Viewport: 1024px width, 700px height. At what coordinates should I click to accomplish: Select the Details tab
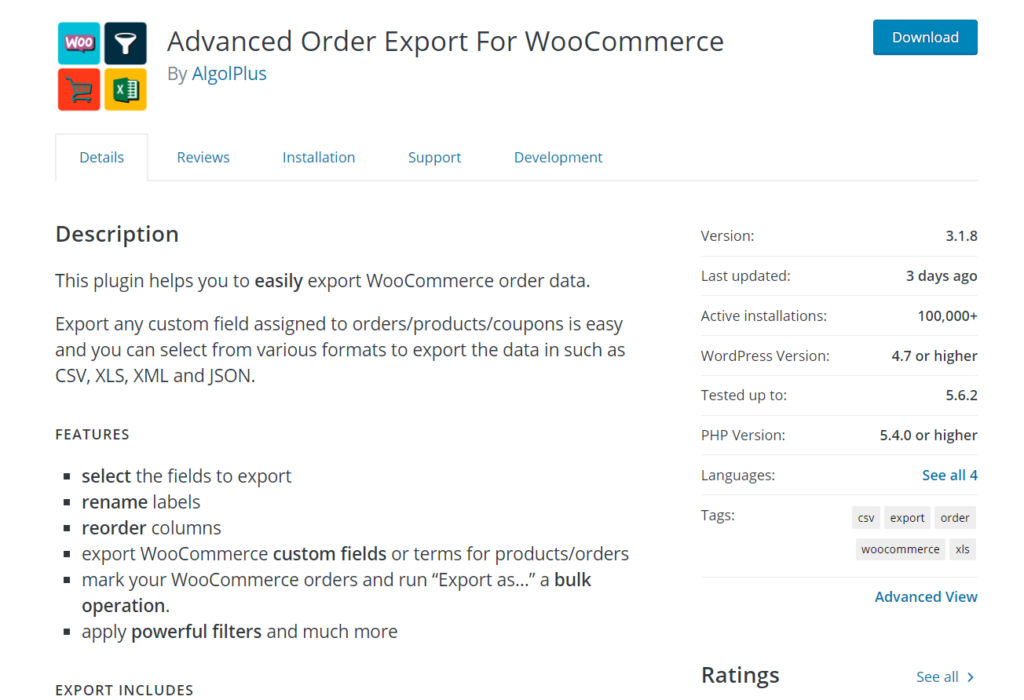(102, 157)
